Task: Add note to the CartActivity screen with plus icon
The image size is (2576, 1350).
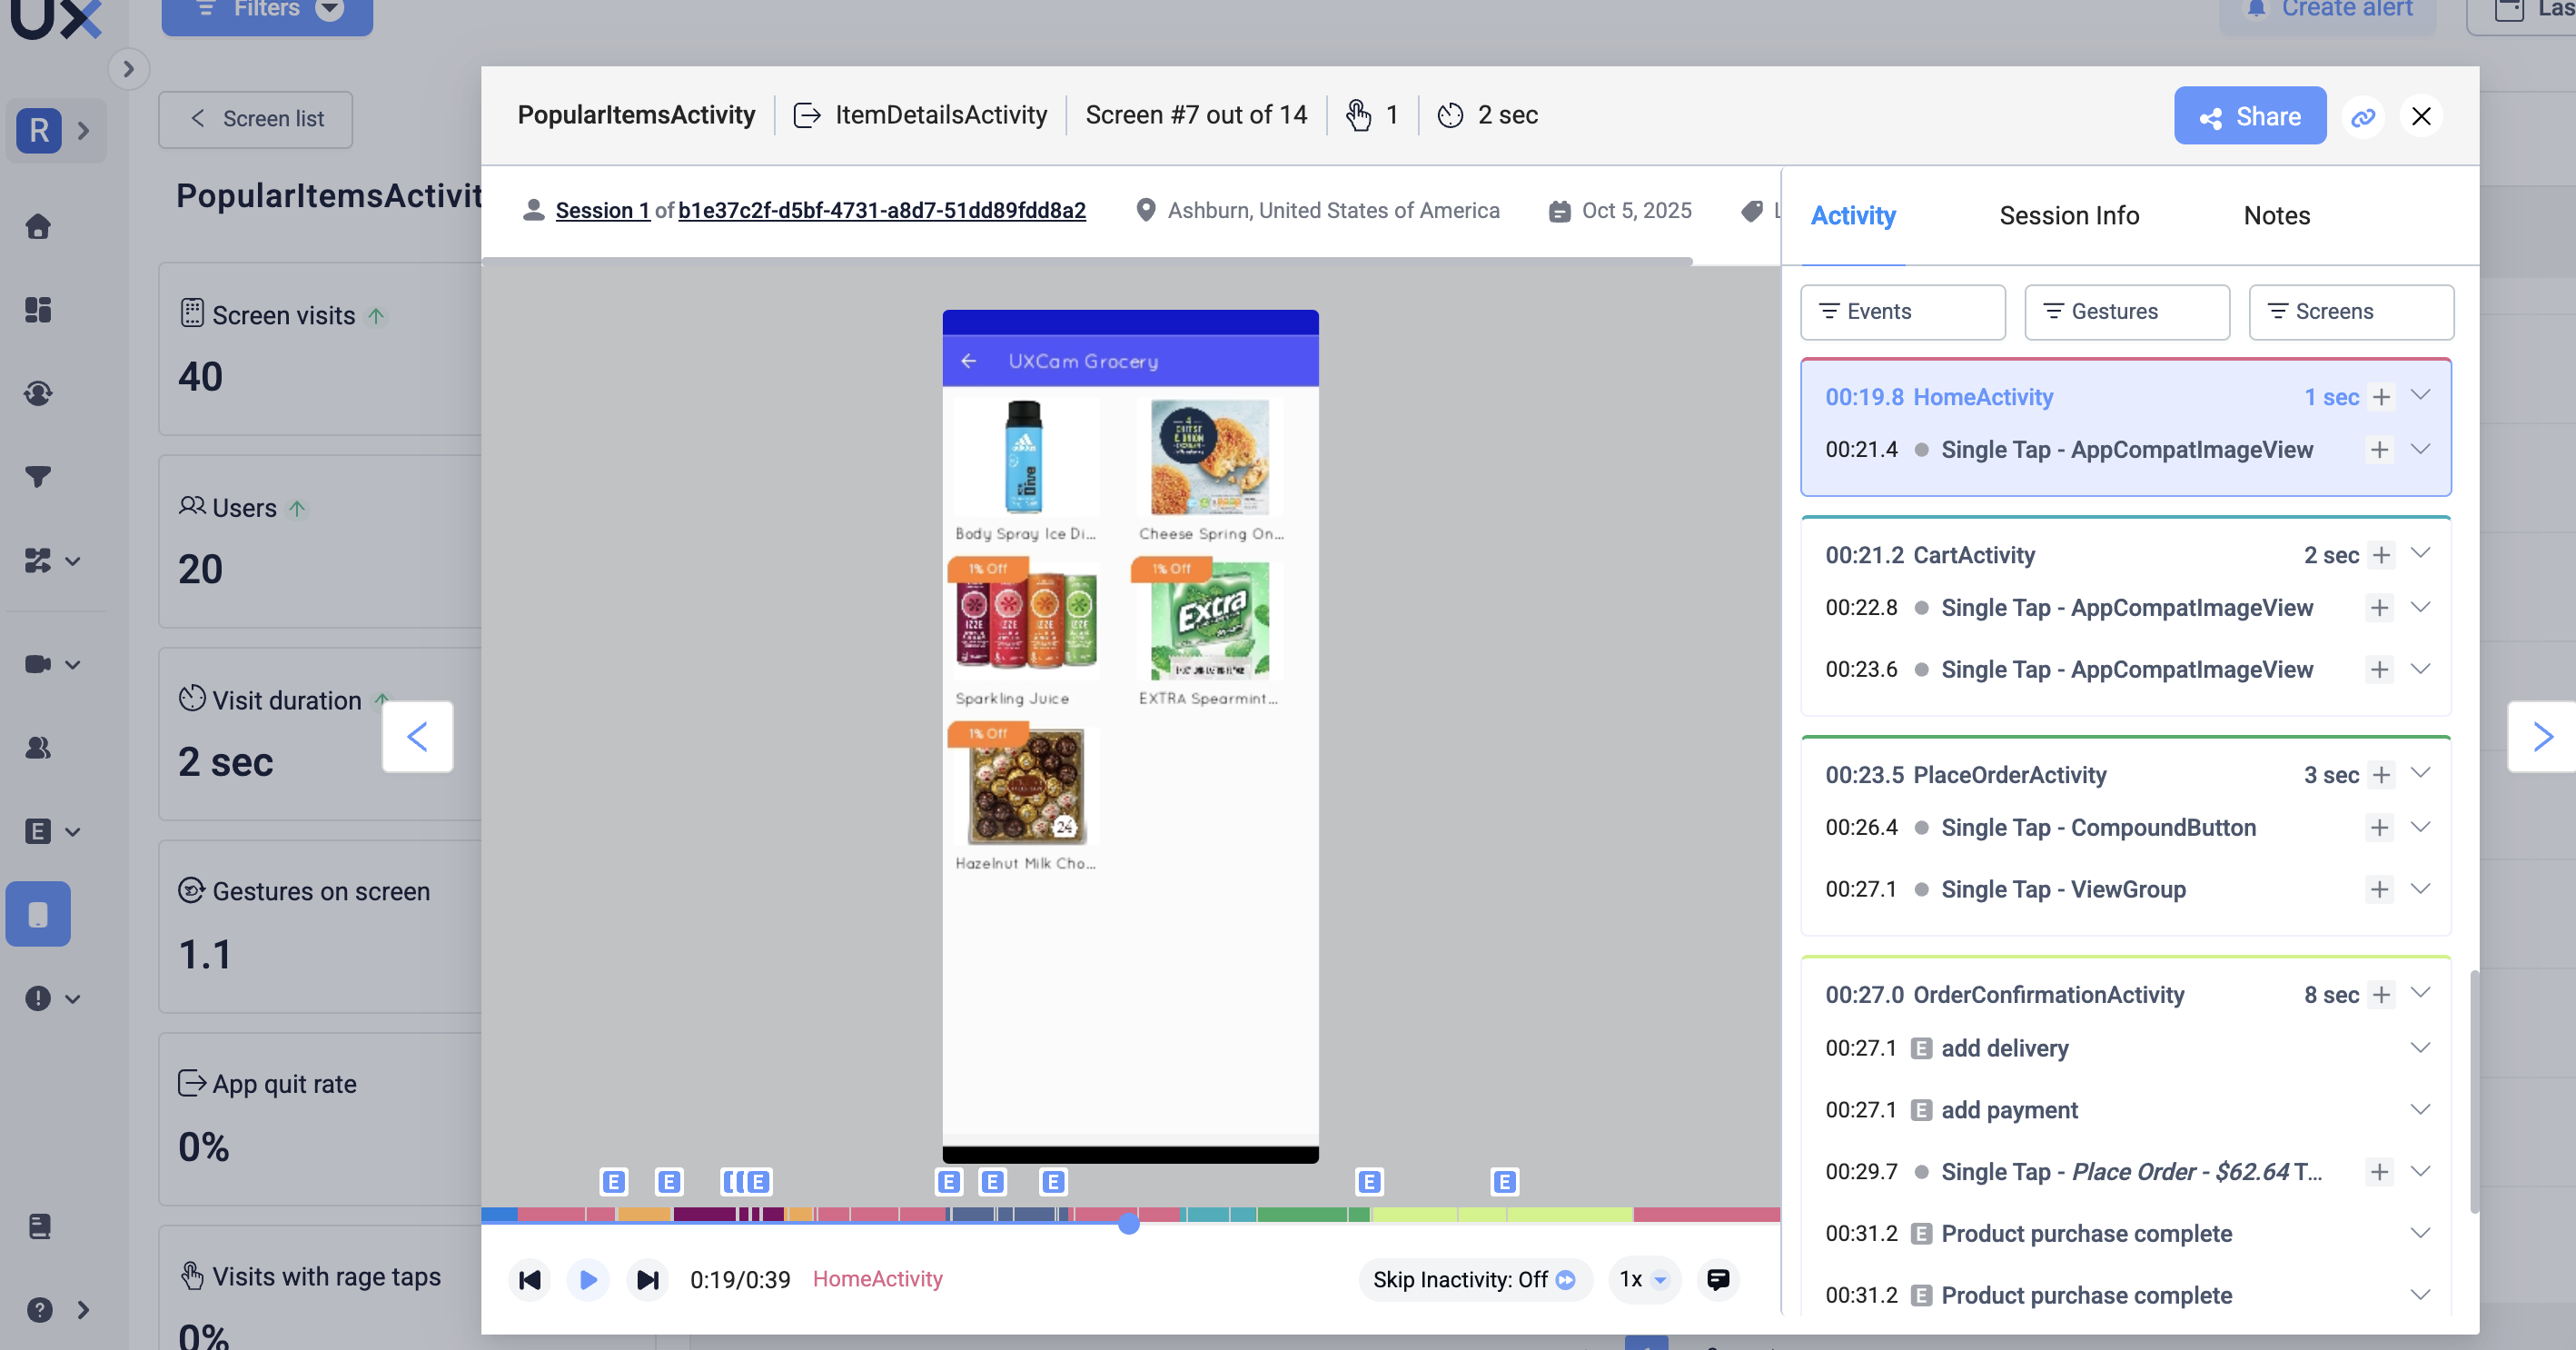Action: point(2381,555)
